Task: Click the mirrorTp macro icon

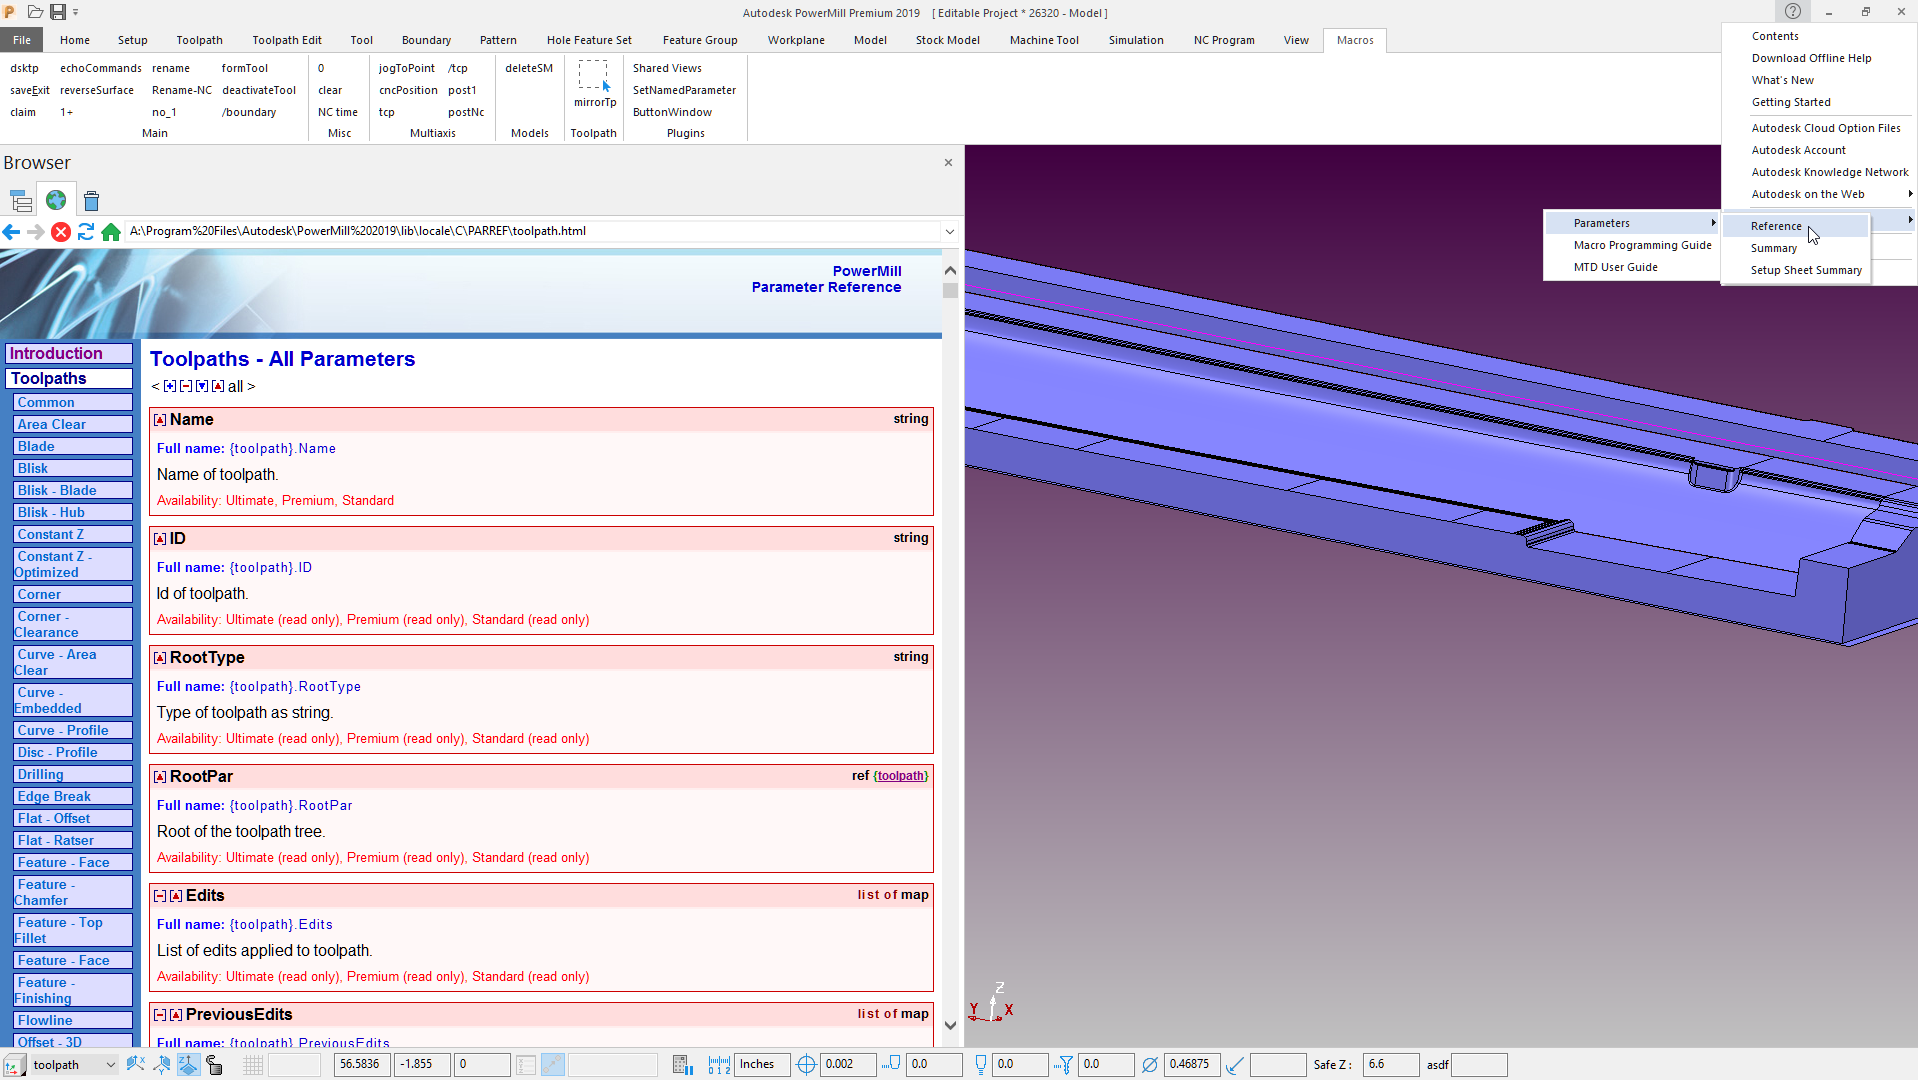Action: click(x=594, y=76)
